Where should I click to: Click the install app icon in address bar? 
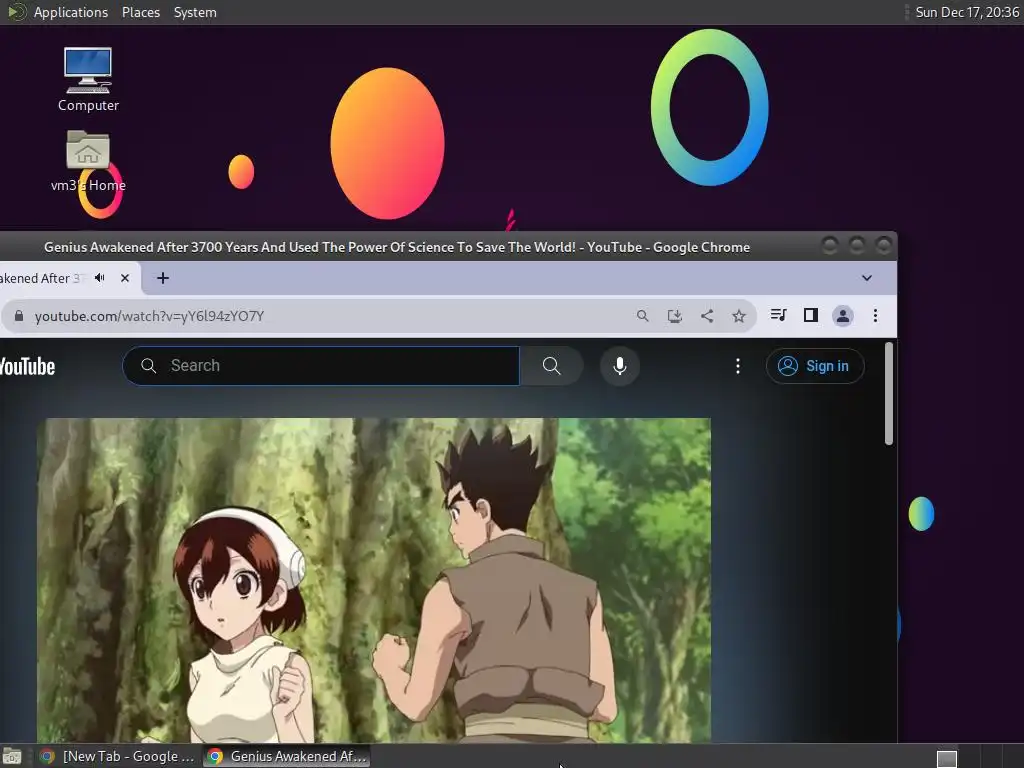pyautogui.click(x=675, y=316)
